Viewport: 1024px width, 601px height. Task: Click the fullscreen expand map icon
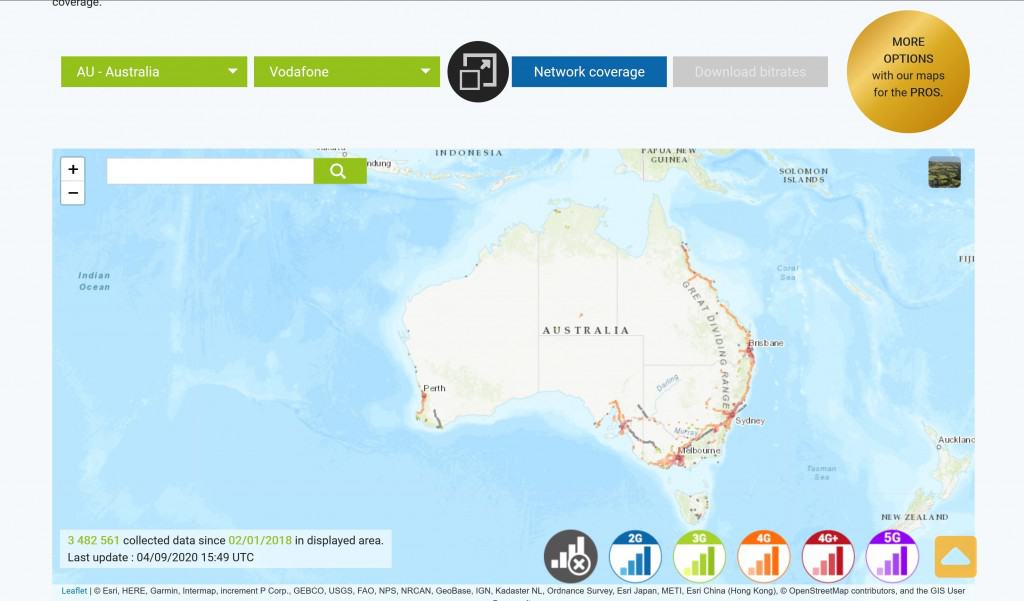coord(478,72)
